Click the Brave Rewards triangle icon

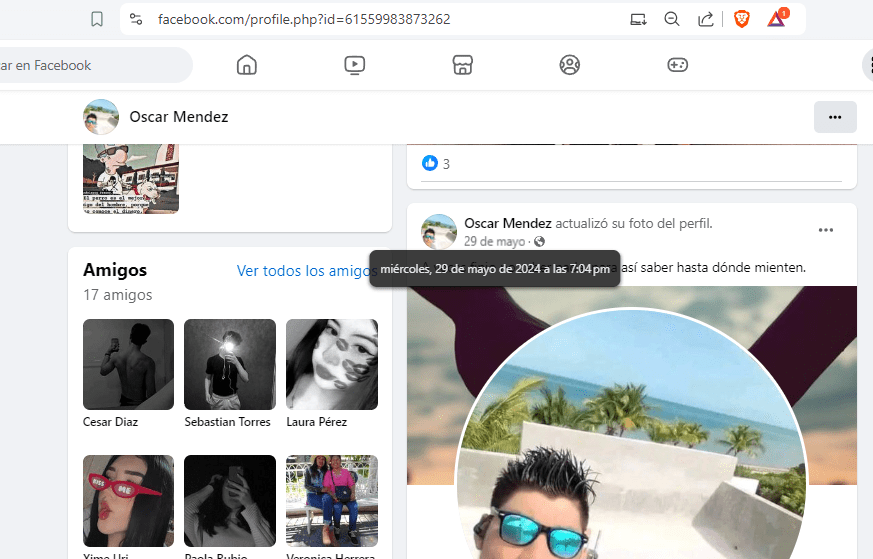click(x=776, y=19)
